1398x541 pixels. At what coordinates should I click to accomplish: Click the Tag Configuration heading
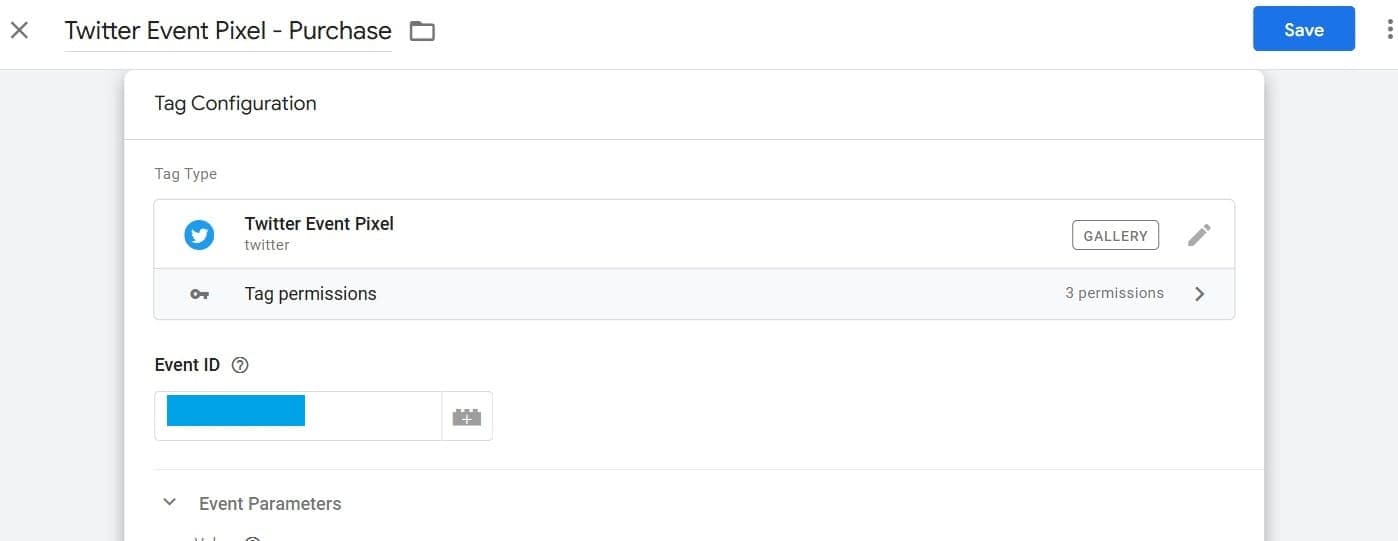[235, 103]
